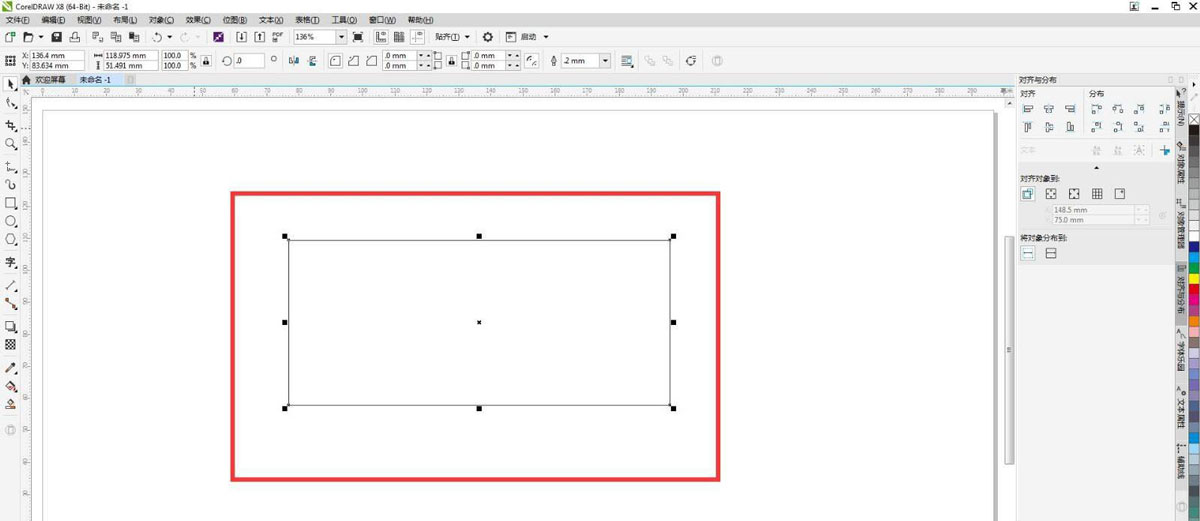The height and width of the screenshot is (521, 1200).
Task: Click the rotation angle input field
Action: click(249, 61)
